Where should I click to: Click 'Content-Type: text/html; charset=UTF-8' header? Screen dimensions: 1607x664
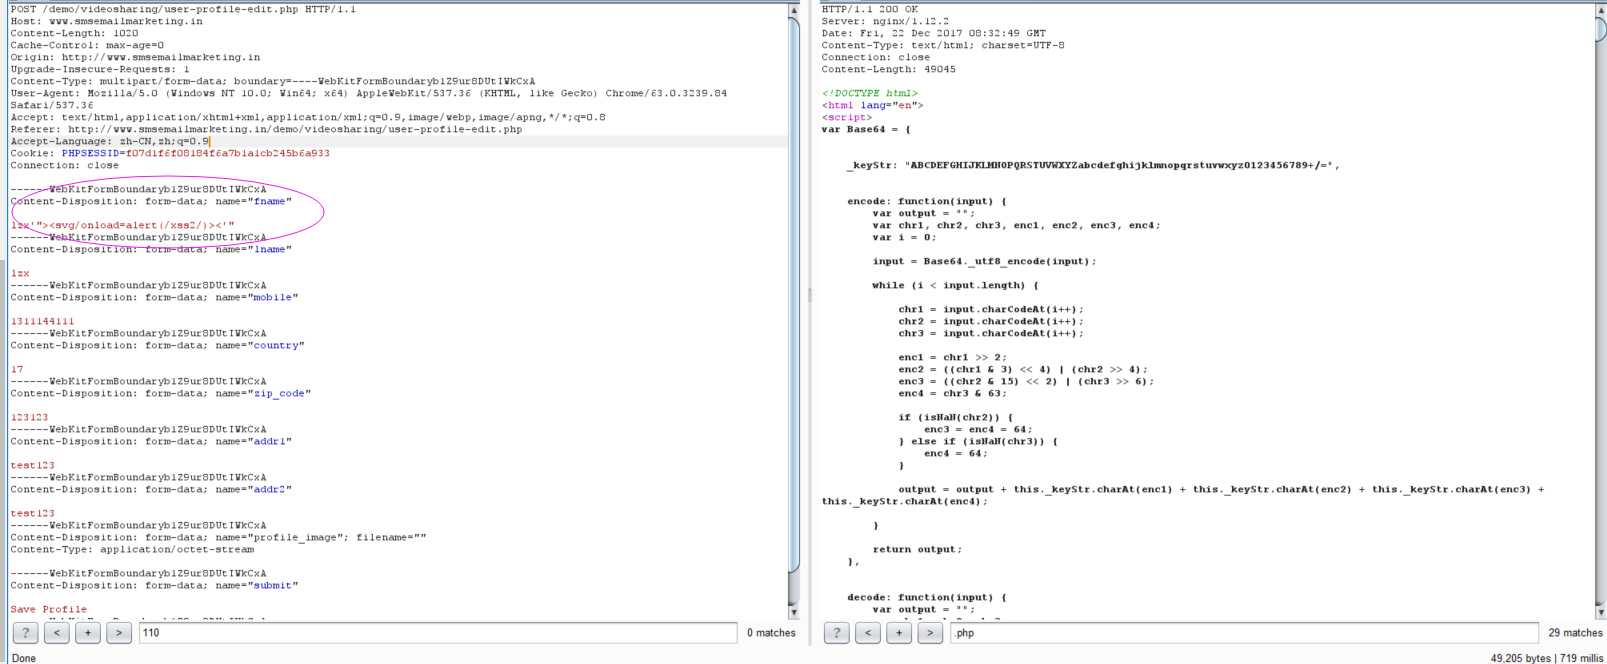[x=943, y=45]
